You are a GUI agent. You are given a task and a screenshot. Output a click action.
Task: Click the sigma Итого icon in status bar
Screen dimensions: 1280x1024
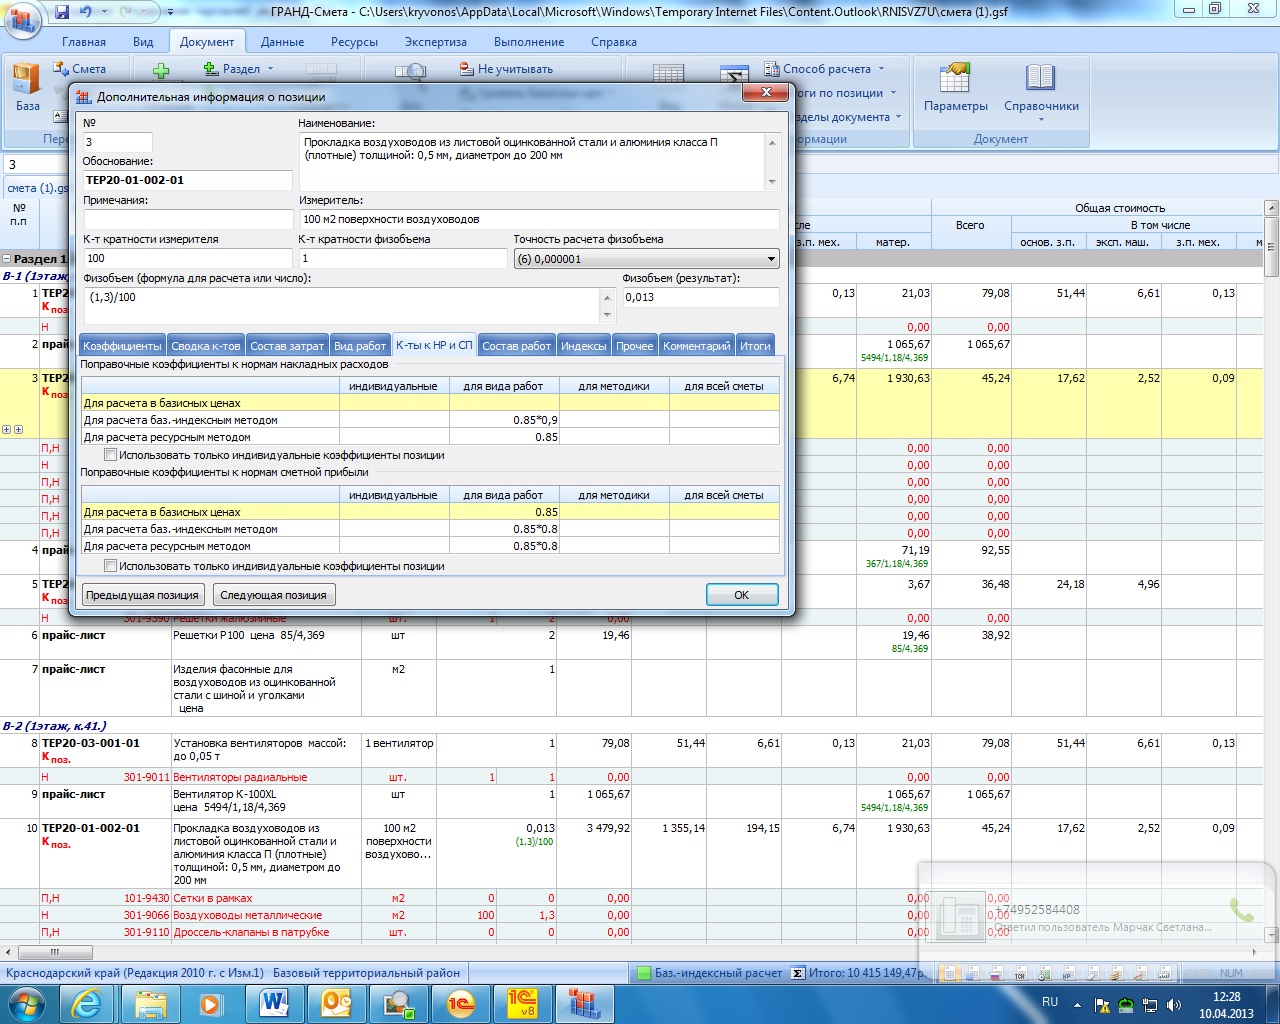pyautogui.click(x=797, y=973)
